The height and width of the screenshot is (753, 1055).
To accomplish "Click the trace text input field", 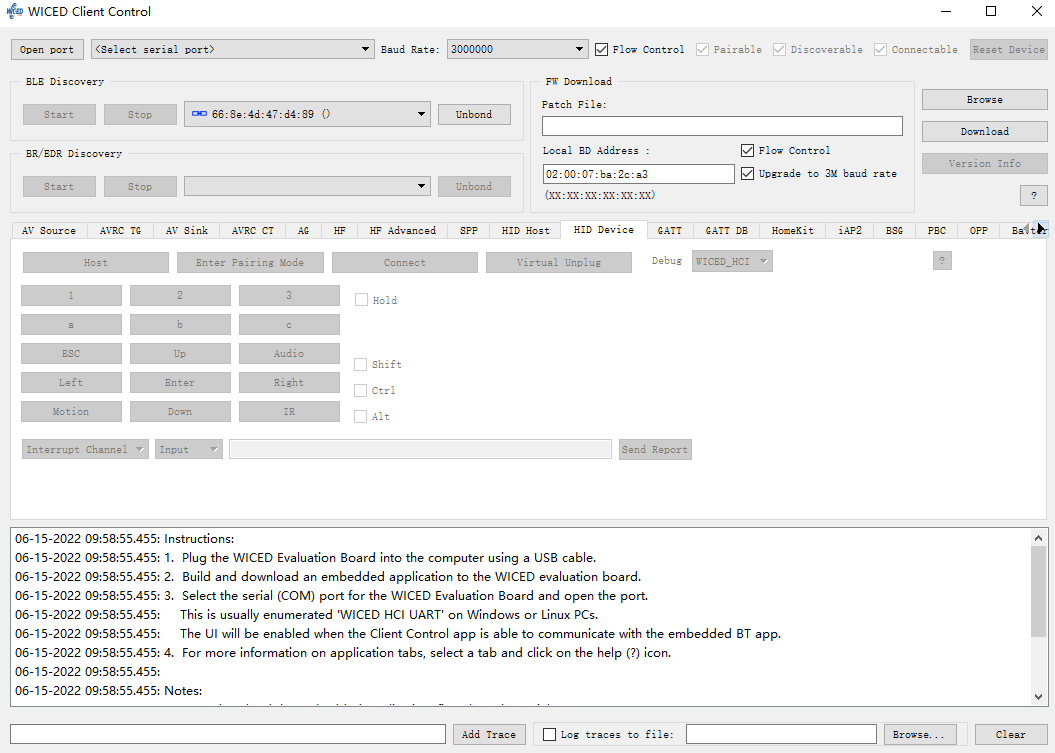I will click(228, 734).
